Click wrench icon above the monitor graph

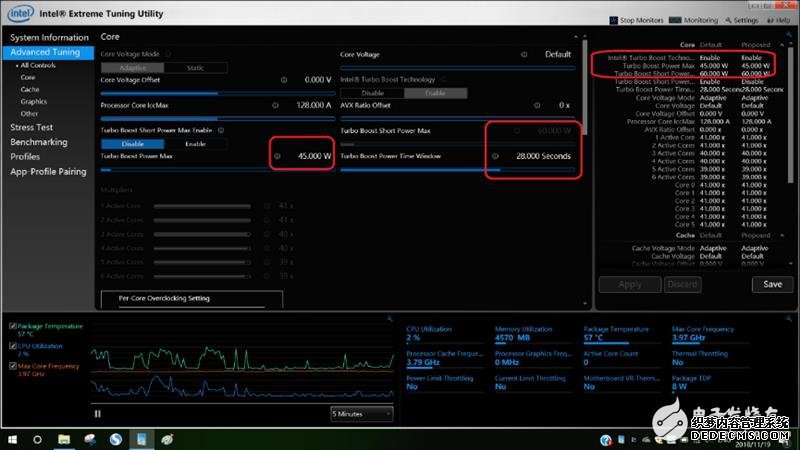pos(390,318)
